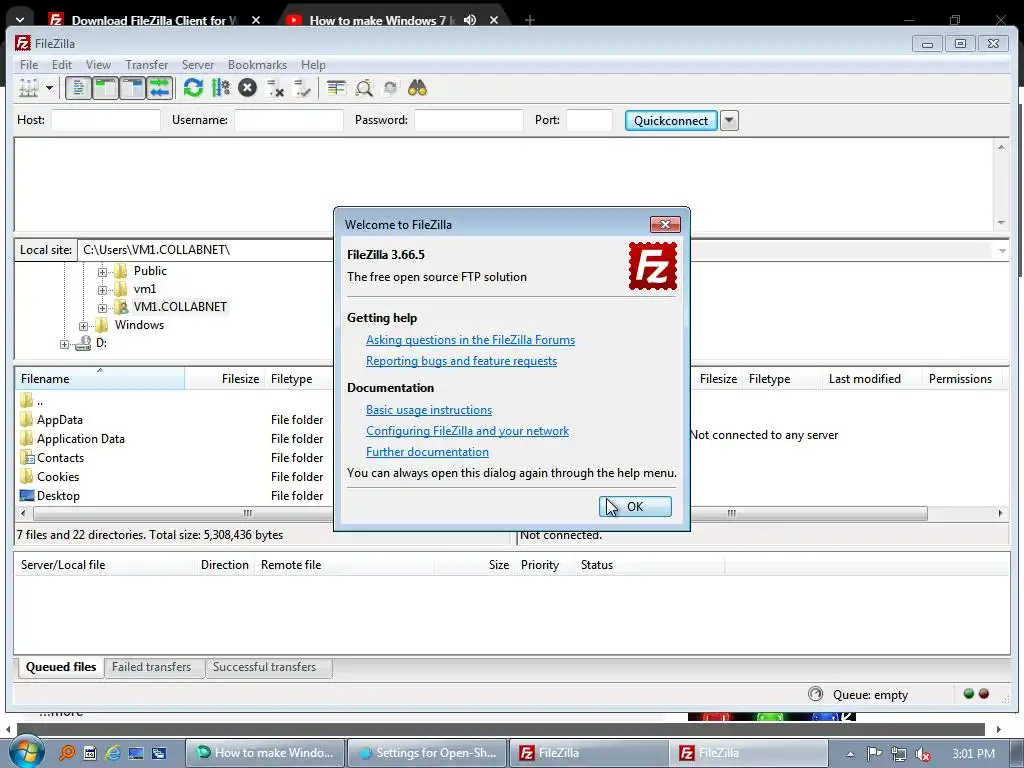Expand the Windows folder tree node
Viewport: 1024px width, 768px height.
coord(83,326)
